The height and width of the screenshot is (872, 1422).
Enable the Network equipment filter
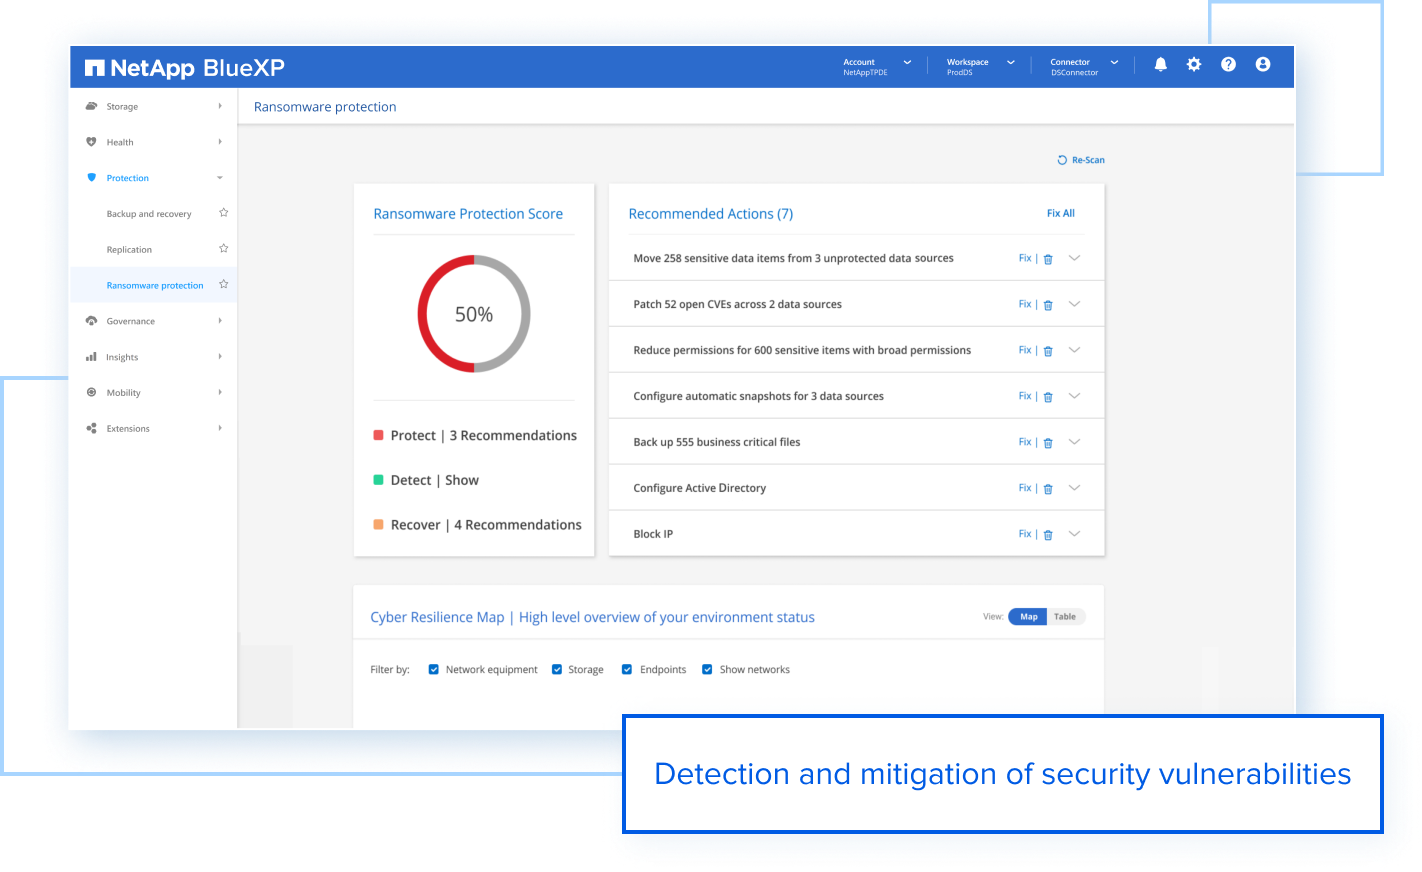click(x=433, y=669)
